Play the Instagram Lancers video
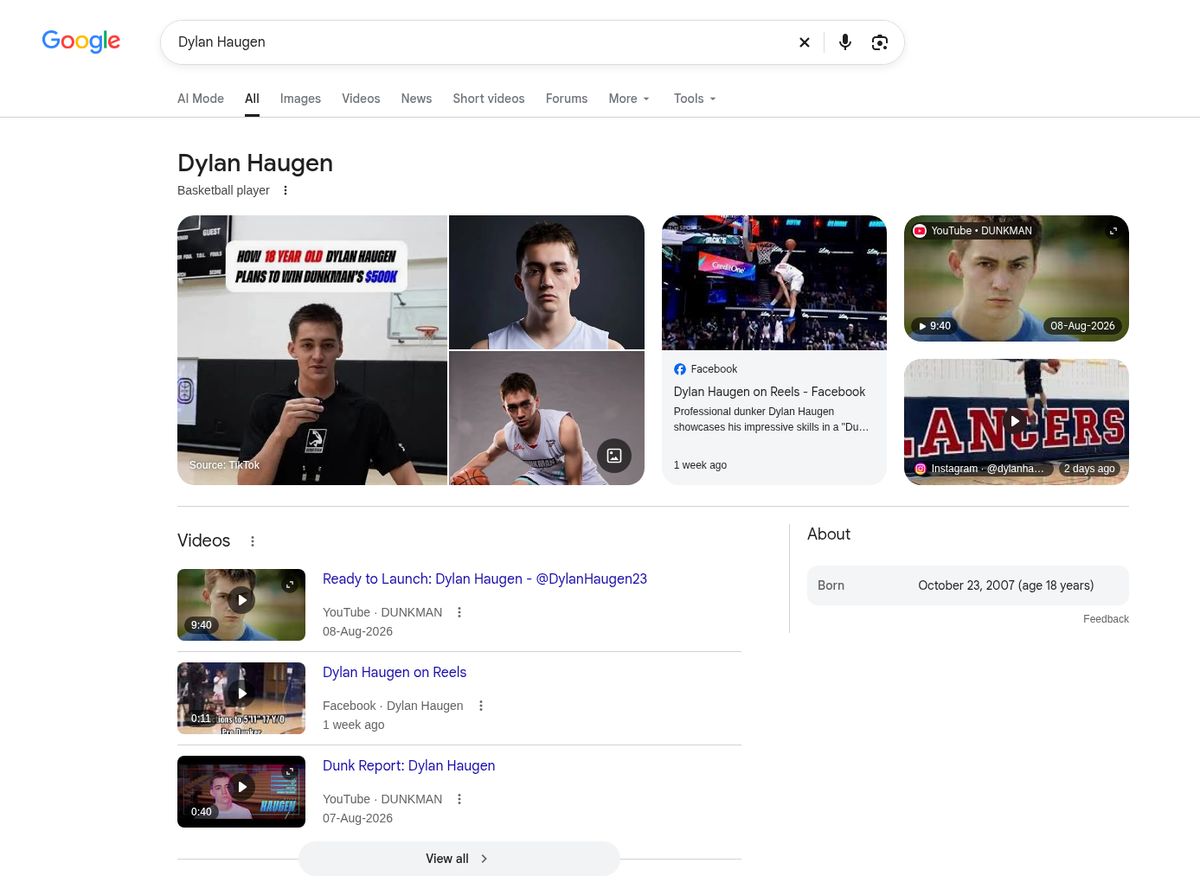The width and height of the screenshot is (1200, 895). pyautogui.click(x=1016, y=421)
